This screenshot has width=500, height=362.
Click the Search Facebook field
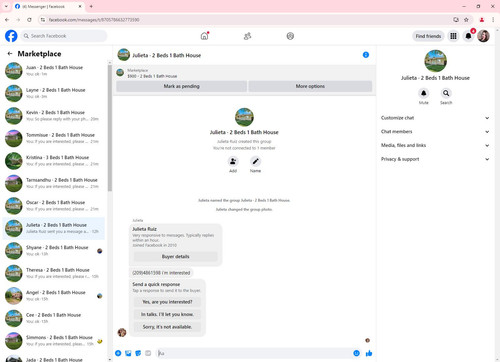point(64,36)
